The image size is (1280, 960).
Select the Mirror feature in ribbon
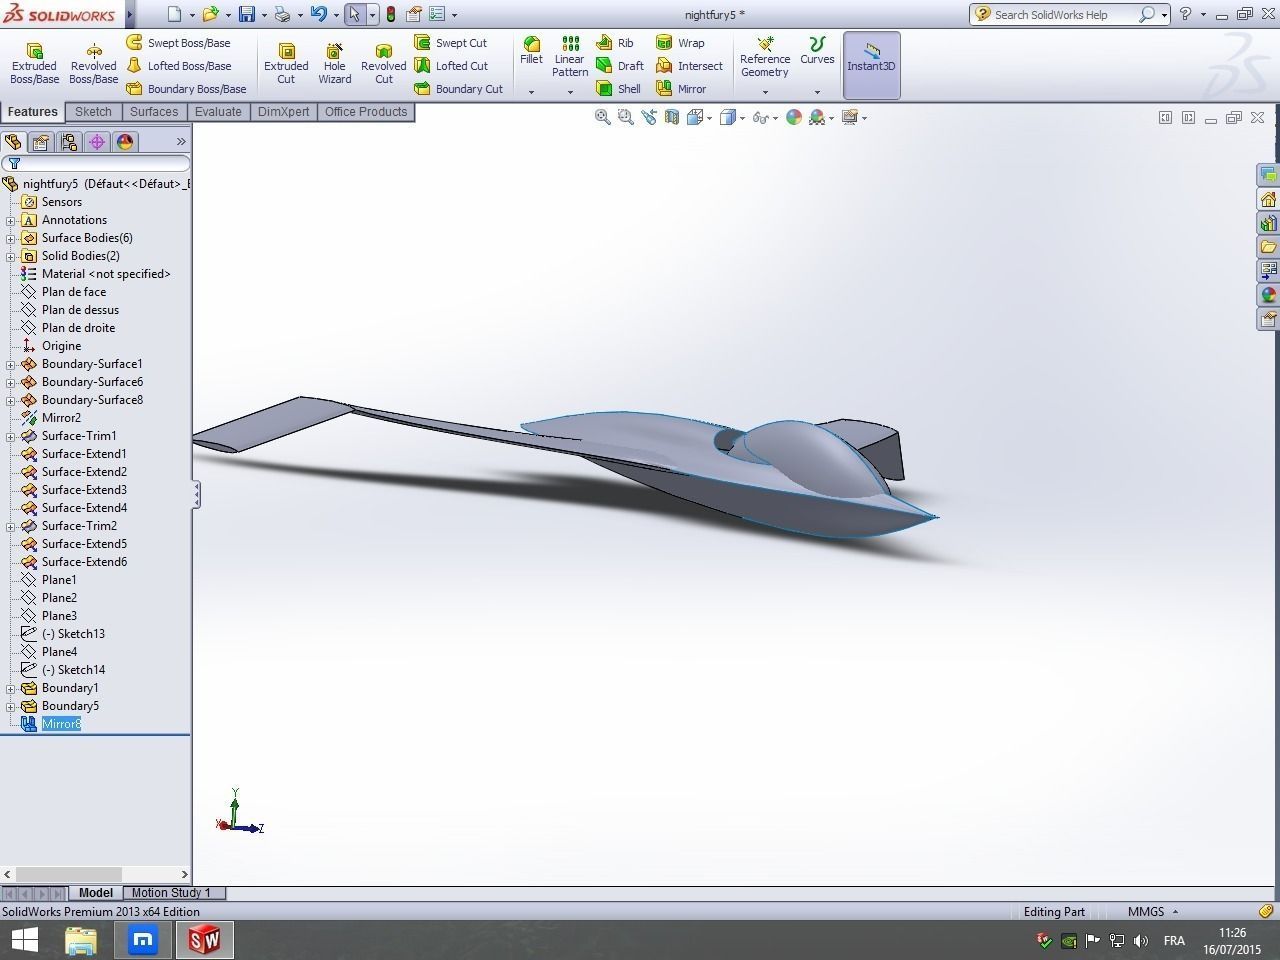(x=681, y=89)
